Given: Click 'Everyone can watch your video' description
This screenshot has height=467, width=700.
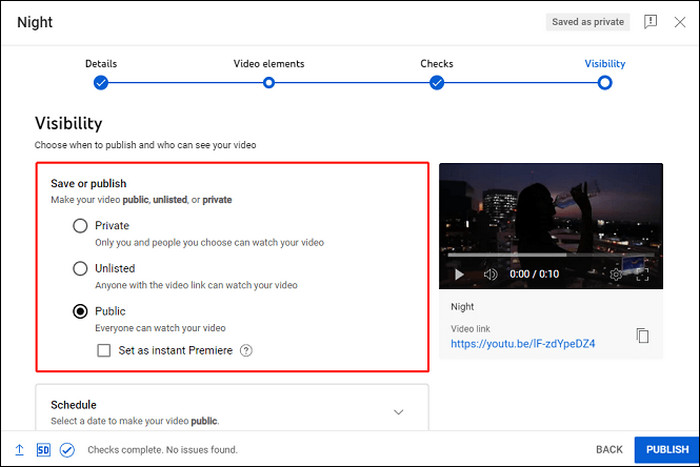Looking at the screenshot, I should (x=160, y=328).
